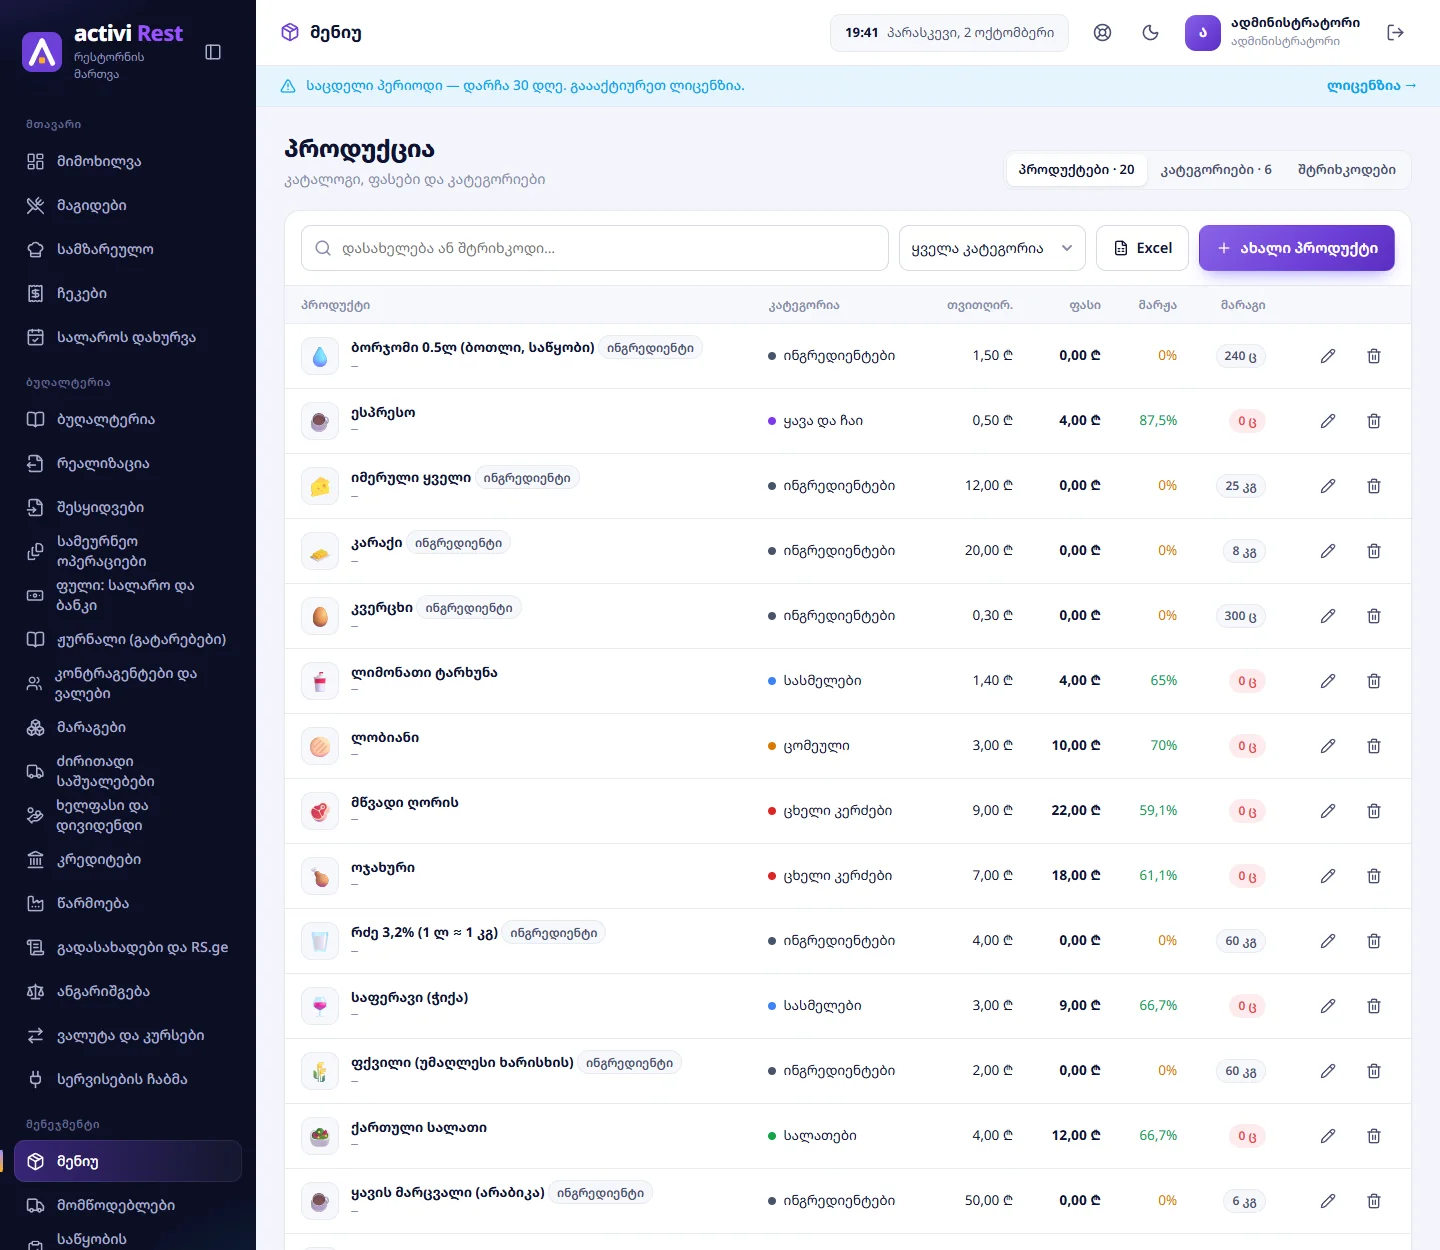Click the ესპრესო product thumbnail
The height and width of the screenshot is (1250, 1440).
pos(320,421)
